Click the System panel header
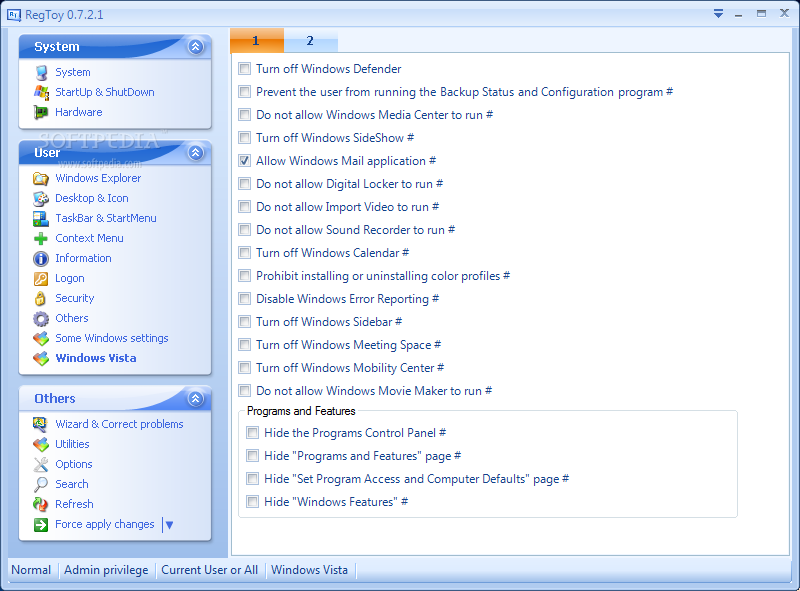This screenshot has width=800, height=591. (x=115, y=46)
